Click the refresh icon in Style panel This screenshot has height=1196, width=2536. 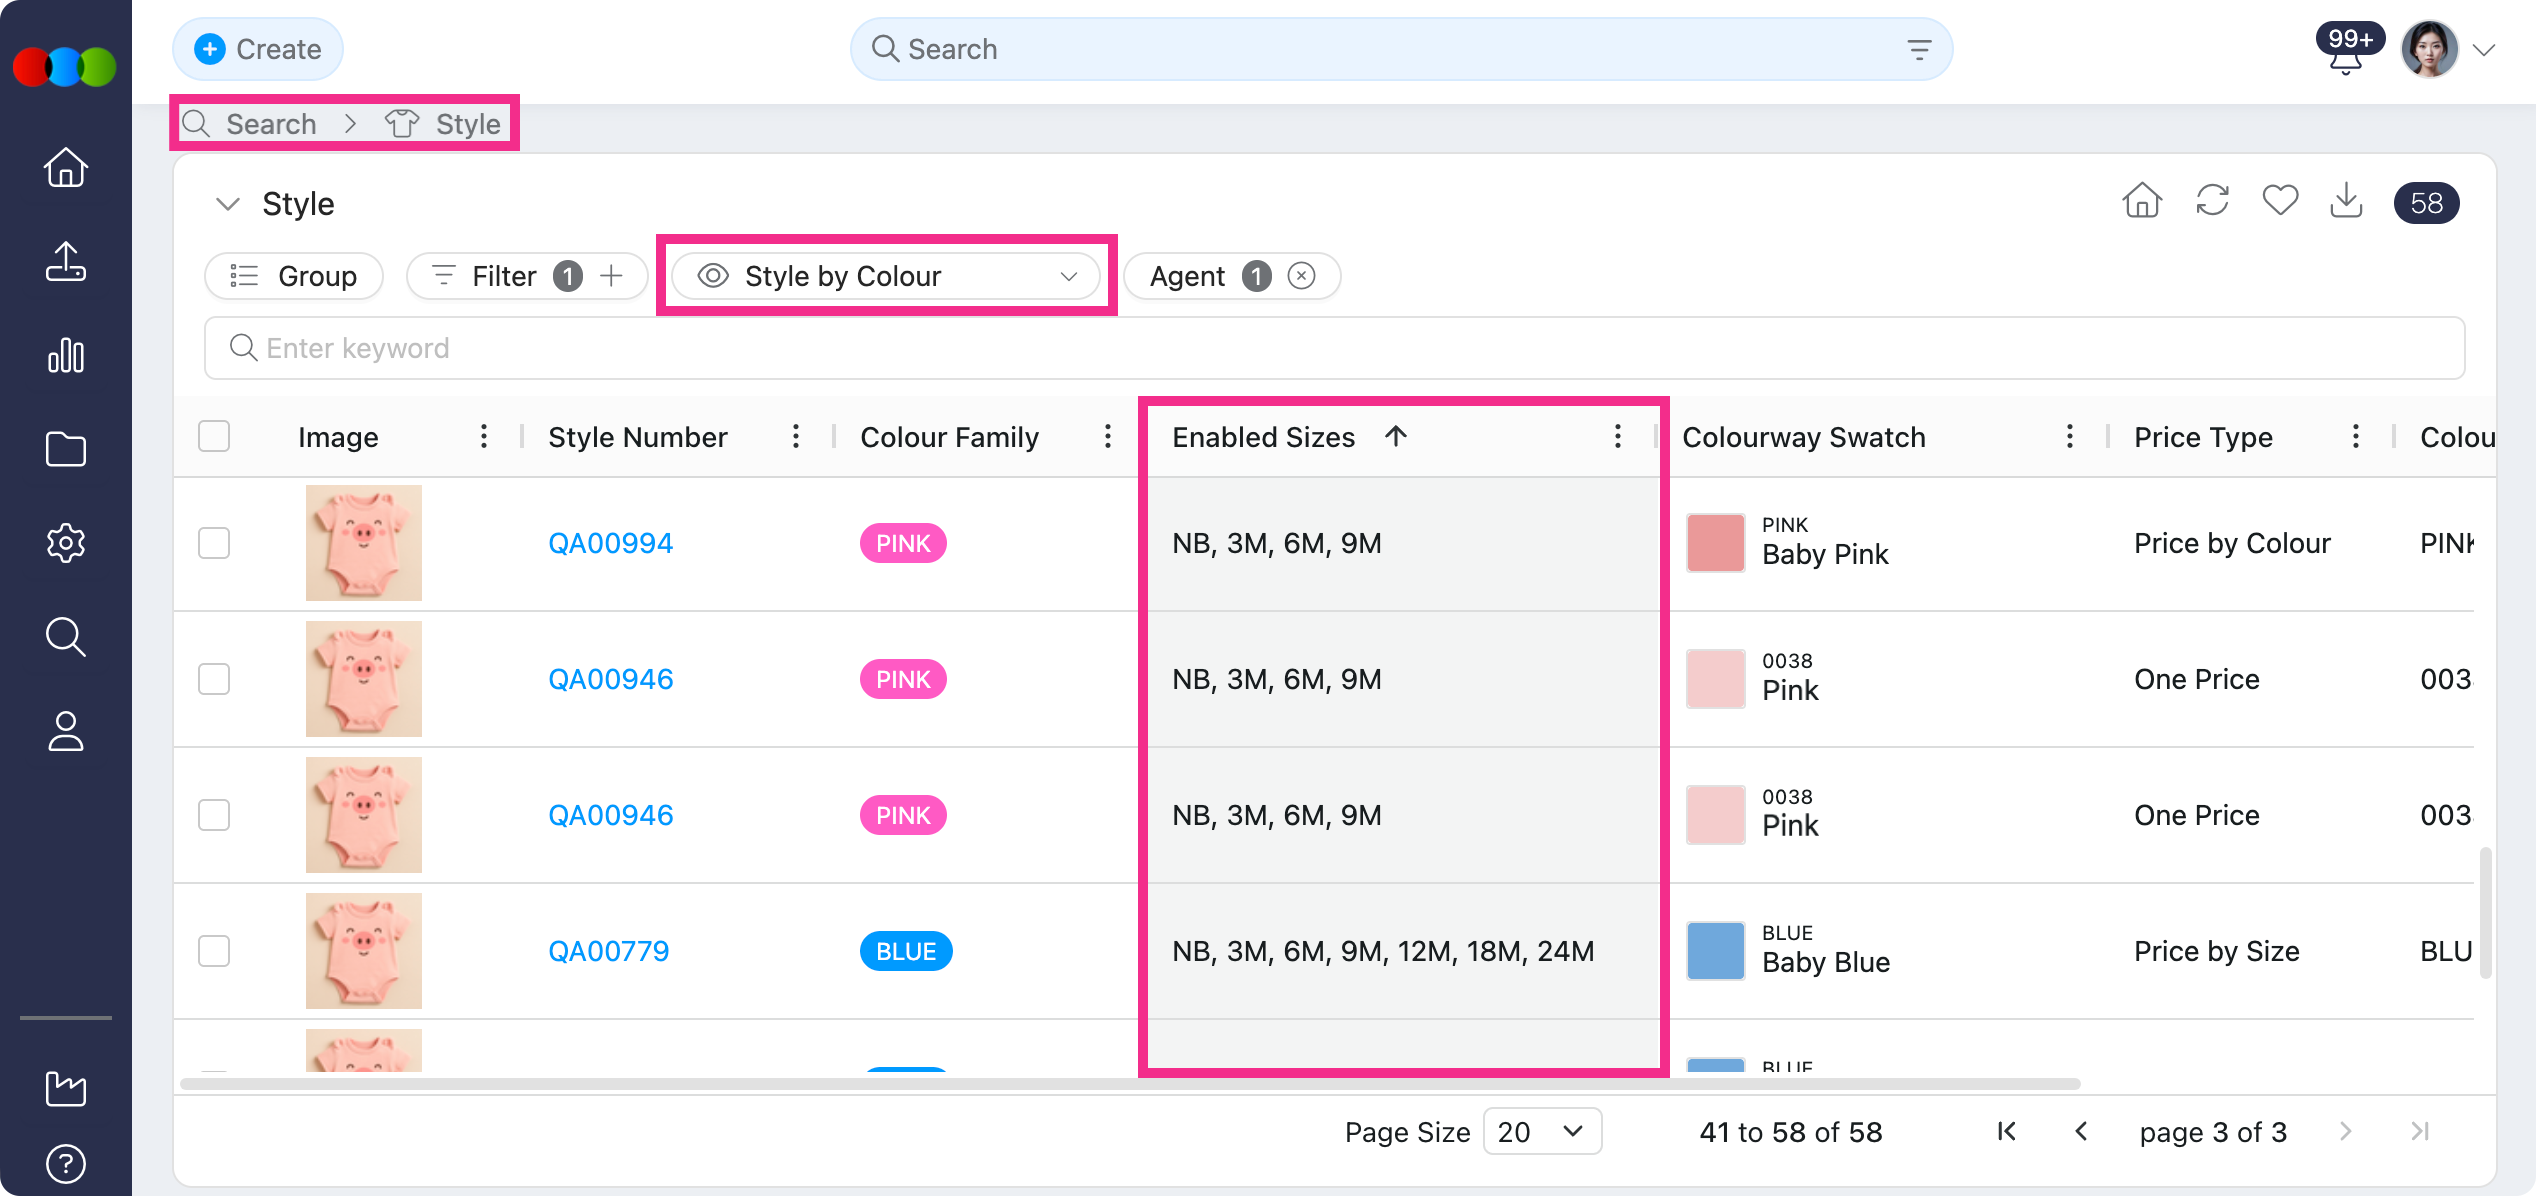tap(2212, 201)
